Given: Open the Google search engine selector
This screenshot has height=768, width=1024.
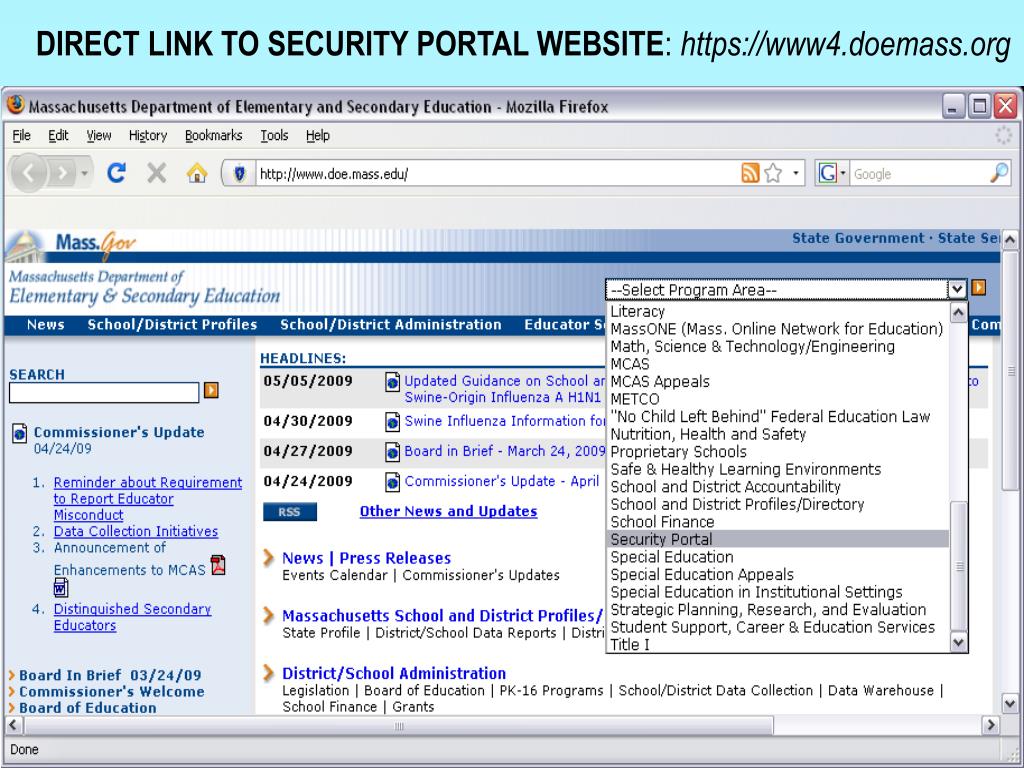Looking at the screenshot, I should 831,174.
